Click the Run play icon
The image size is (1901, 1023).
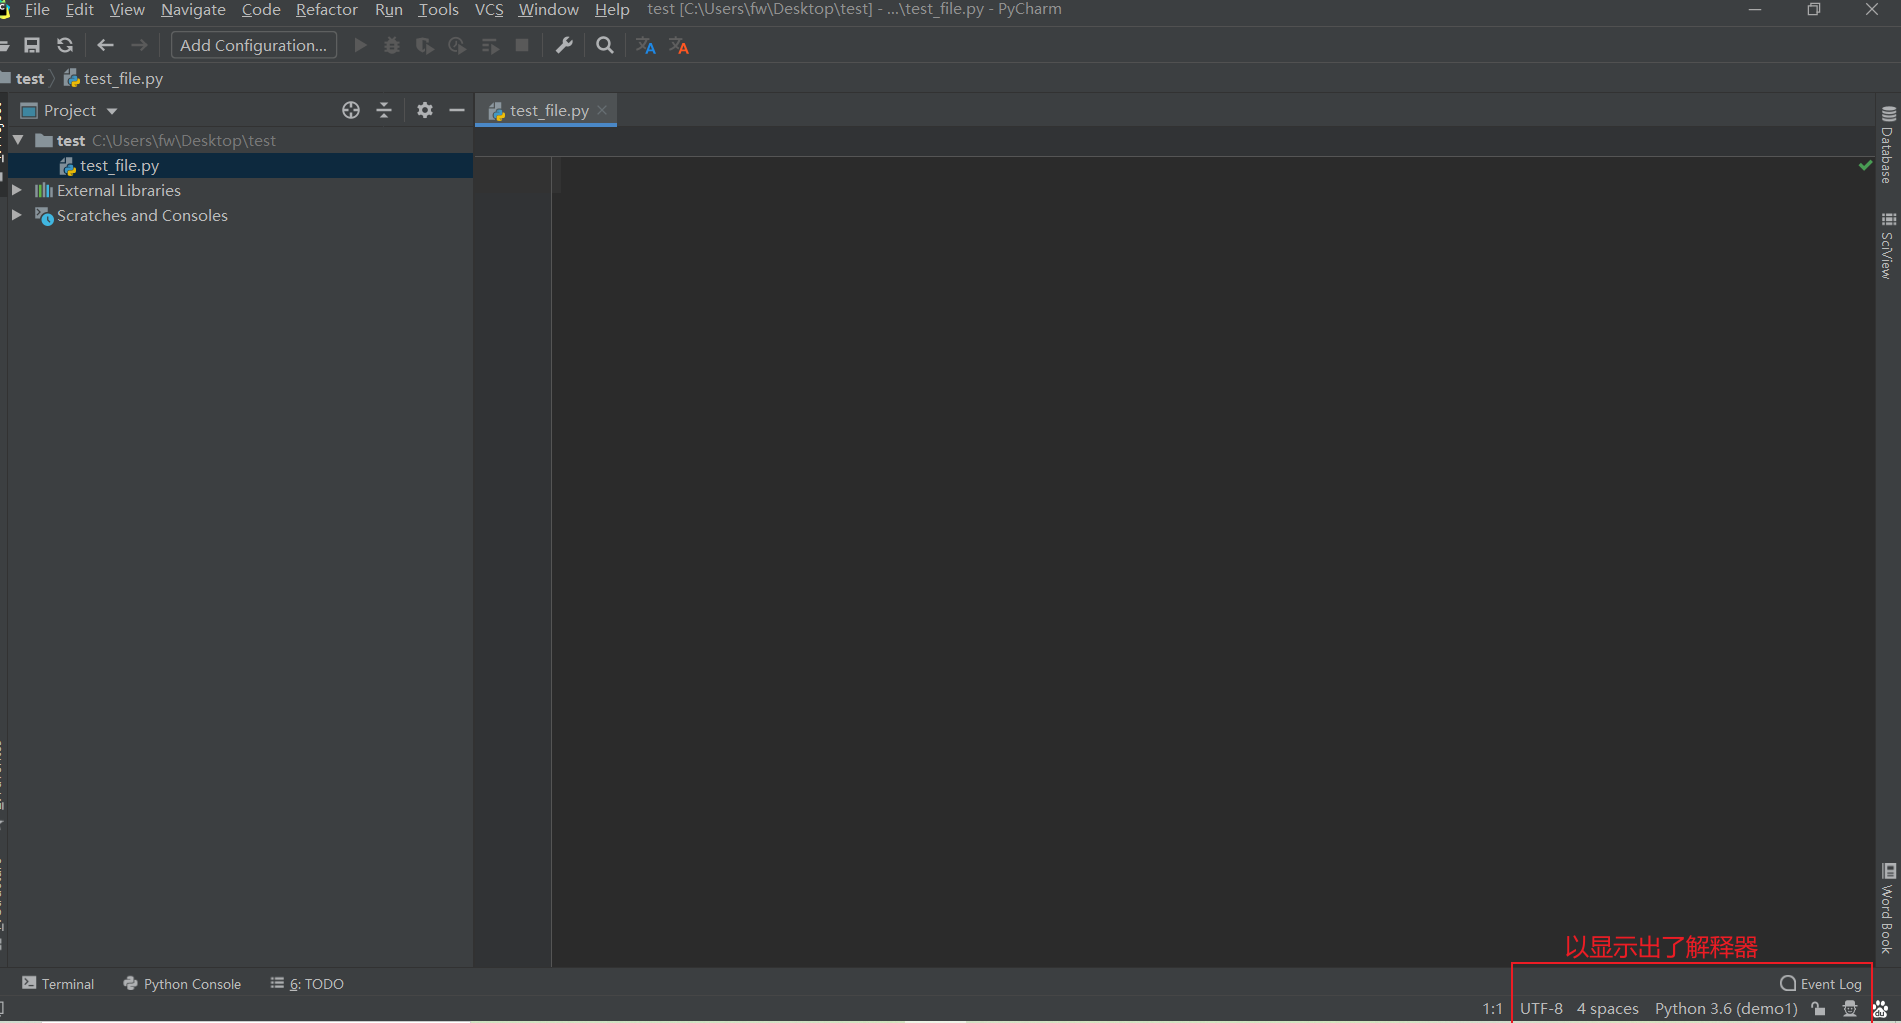point(361,46)
